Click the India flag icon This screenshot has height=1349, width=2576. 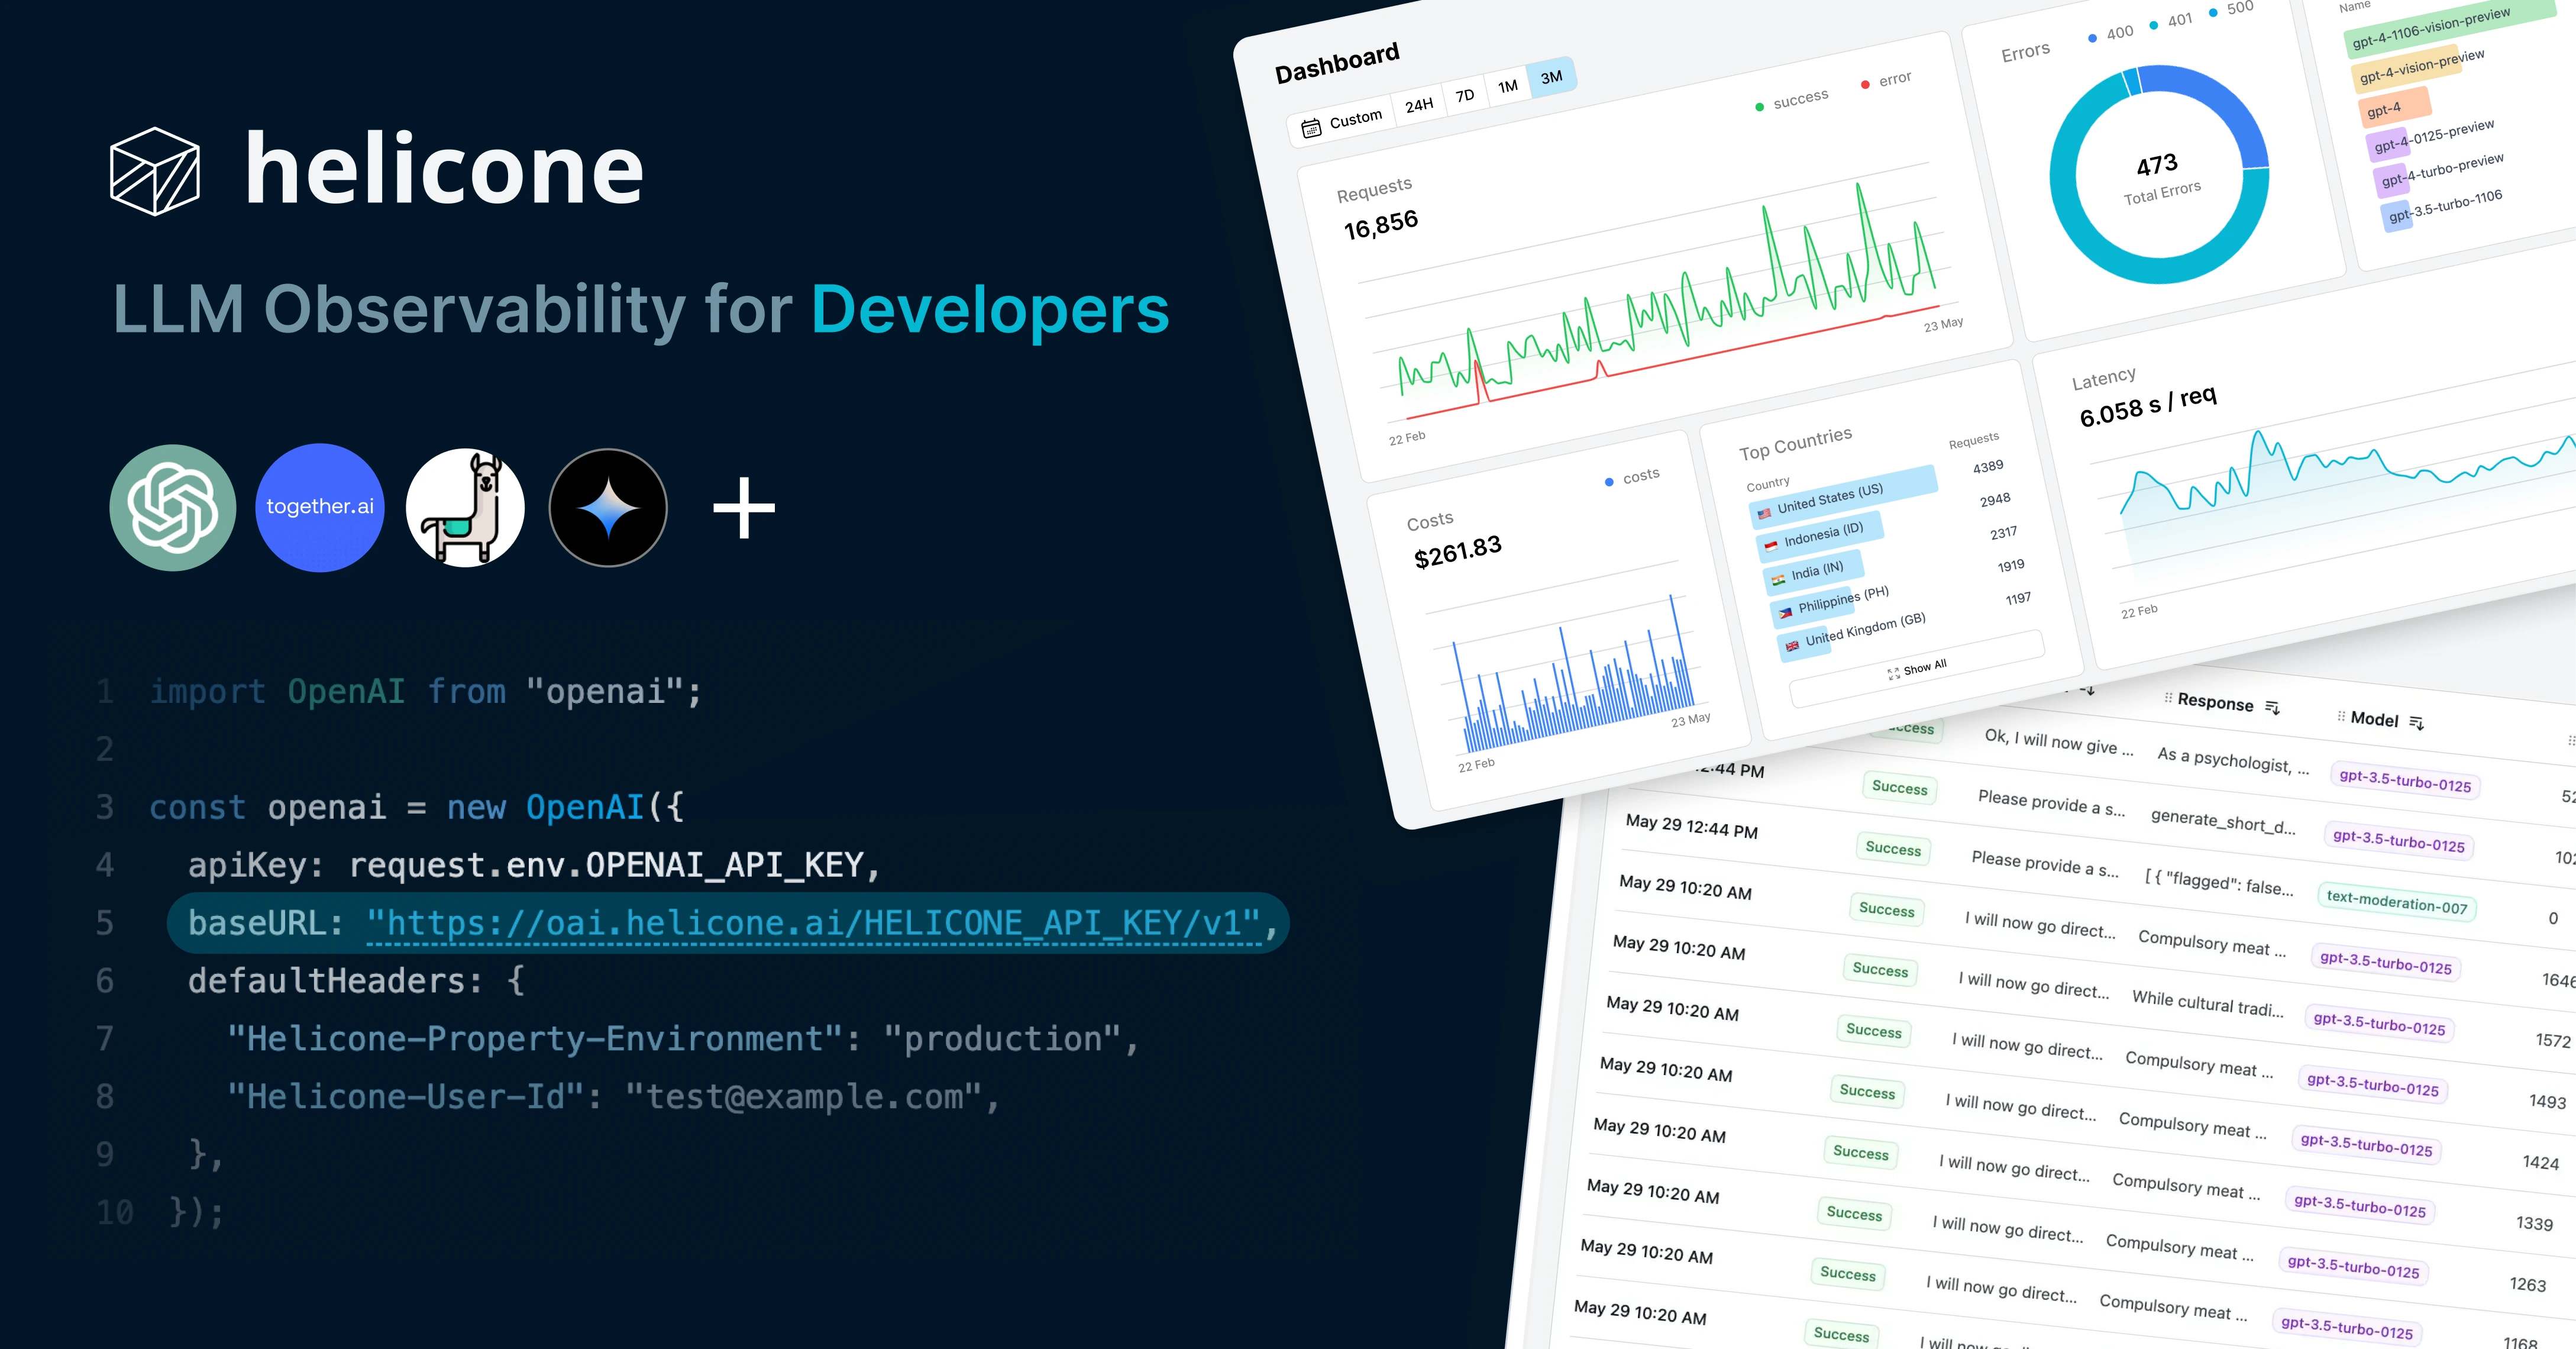coord(1778,579)
